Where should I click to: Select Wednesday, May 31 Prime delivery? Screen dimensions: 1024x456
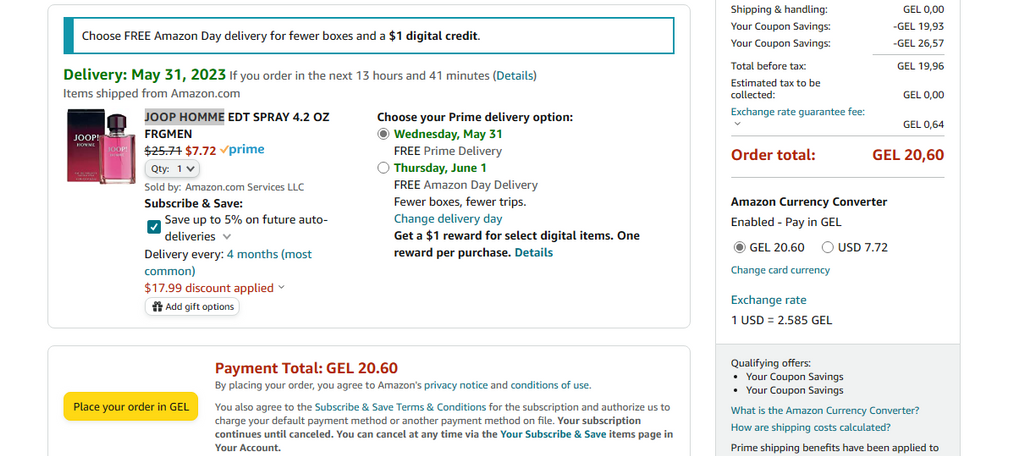pos(383,134)
